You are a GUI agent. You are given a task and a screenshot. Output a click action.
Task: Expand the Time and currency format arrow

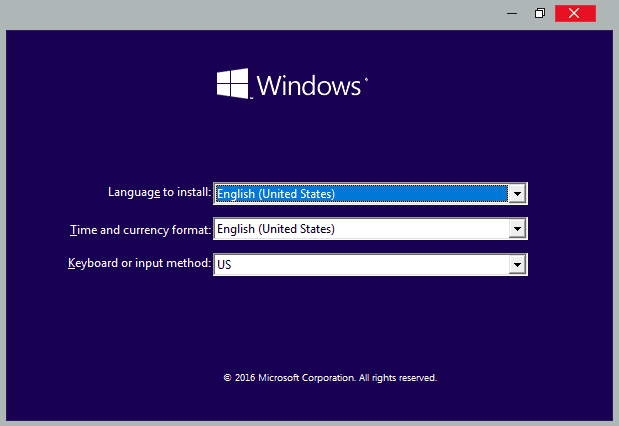click(517, 229)
